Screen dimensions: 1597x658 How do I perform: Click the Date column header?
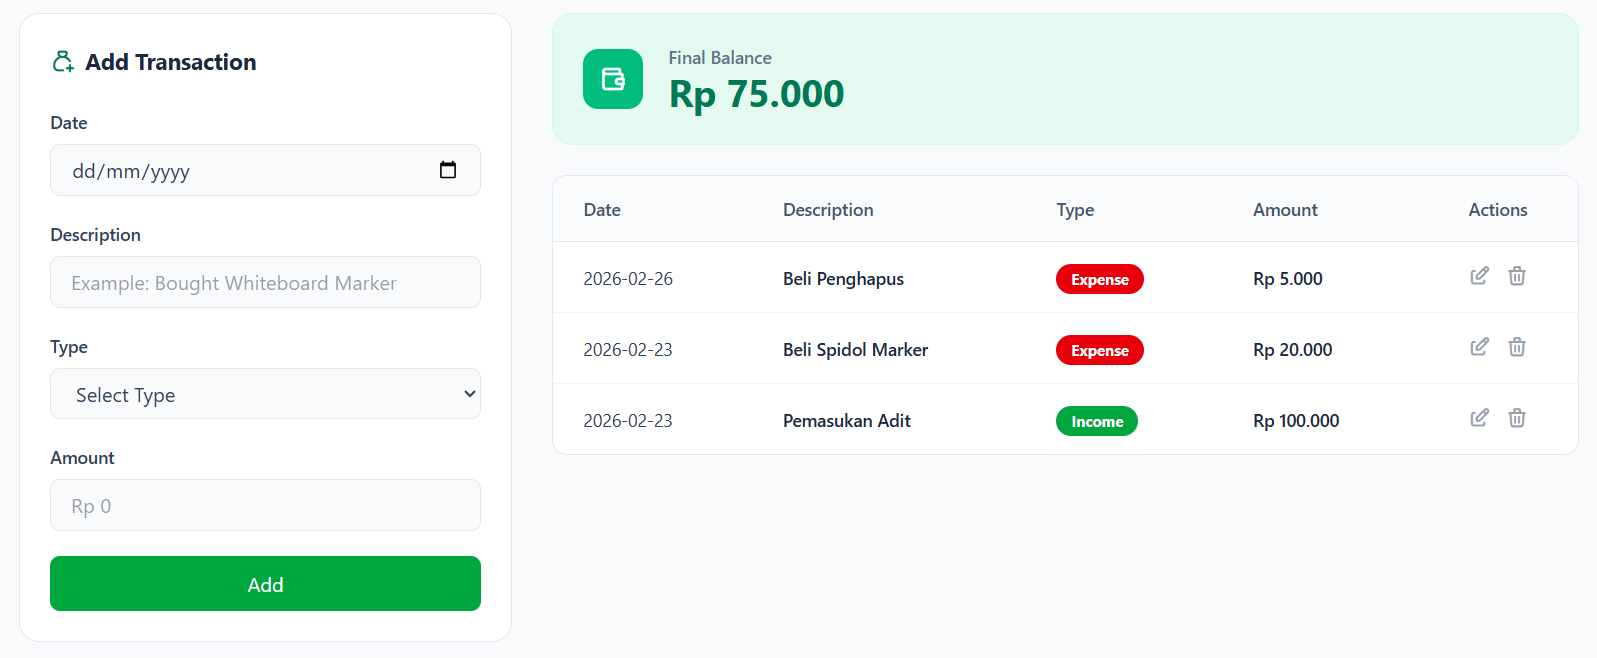602,210
